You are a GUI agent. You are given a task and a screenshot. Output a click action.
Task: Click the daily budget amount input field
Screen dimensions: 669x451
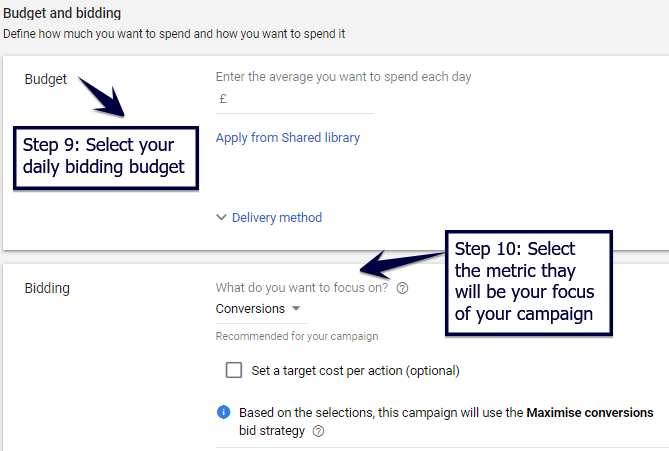[x=302, y=99]
